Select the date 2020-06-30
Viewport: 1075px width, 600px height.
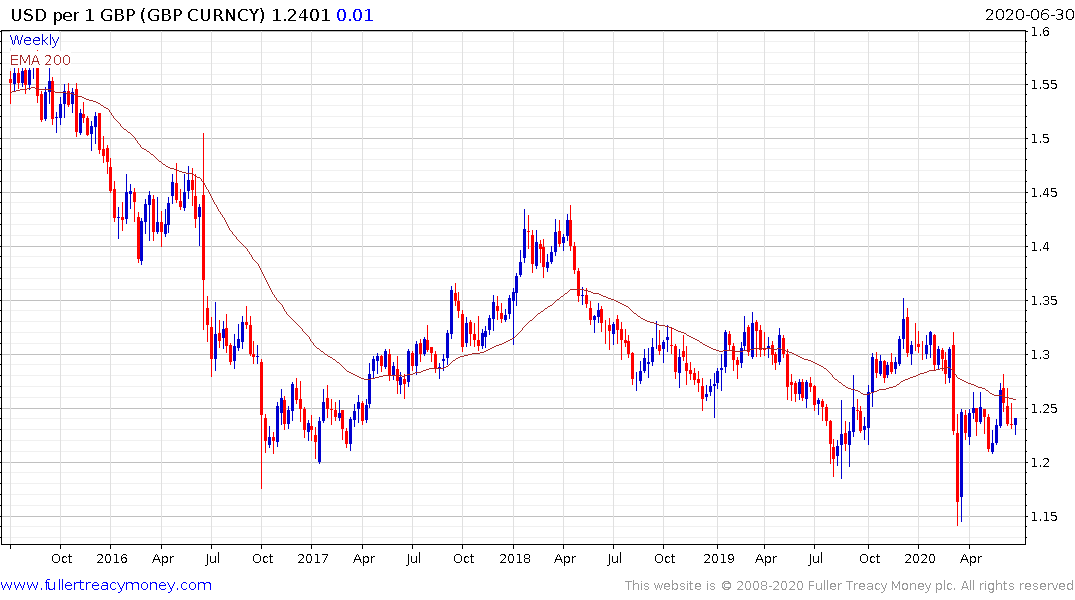pyautogui.click(x=1029, y=15)
